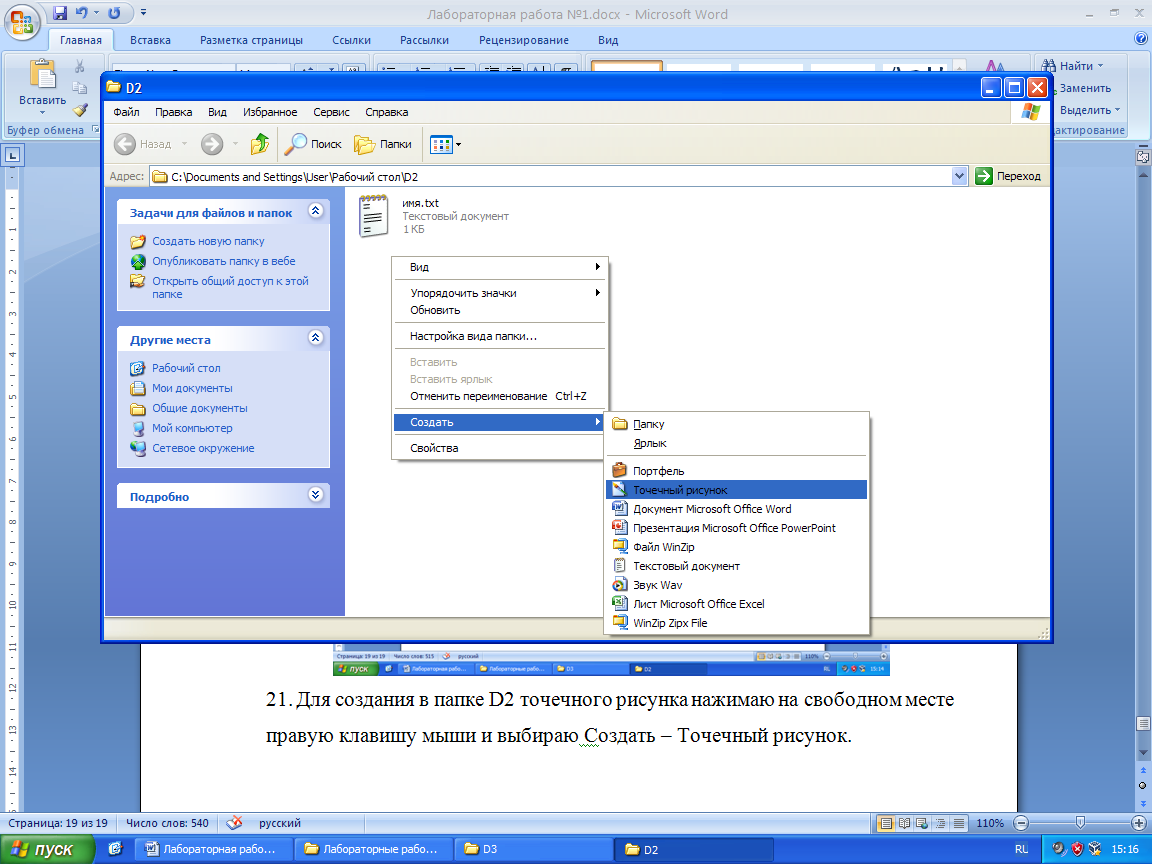Viewport: 1152px width, 864px height.
Task: Click zoom out minus button in Word
Action: point(1021,823)
